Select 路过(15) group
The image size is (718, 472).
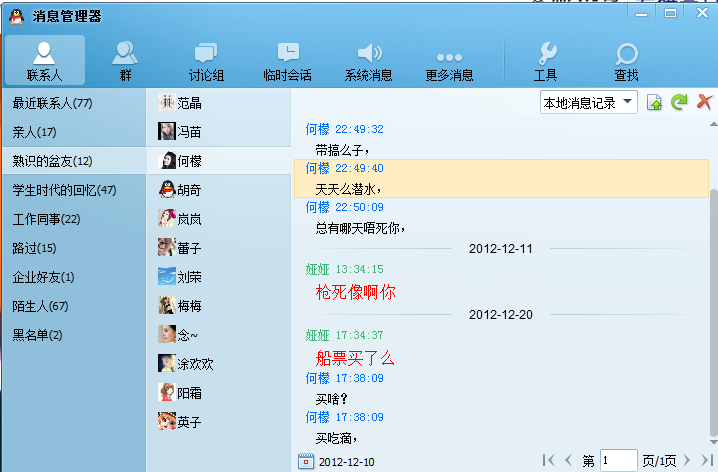(x=74, y=248)
